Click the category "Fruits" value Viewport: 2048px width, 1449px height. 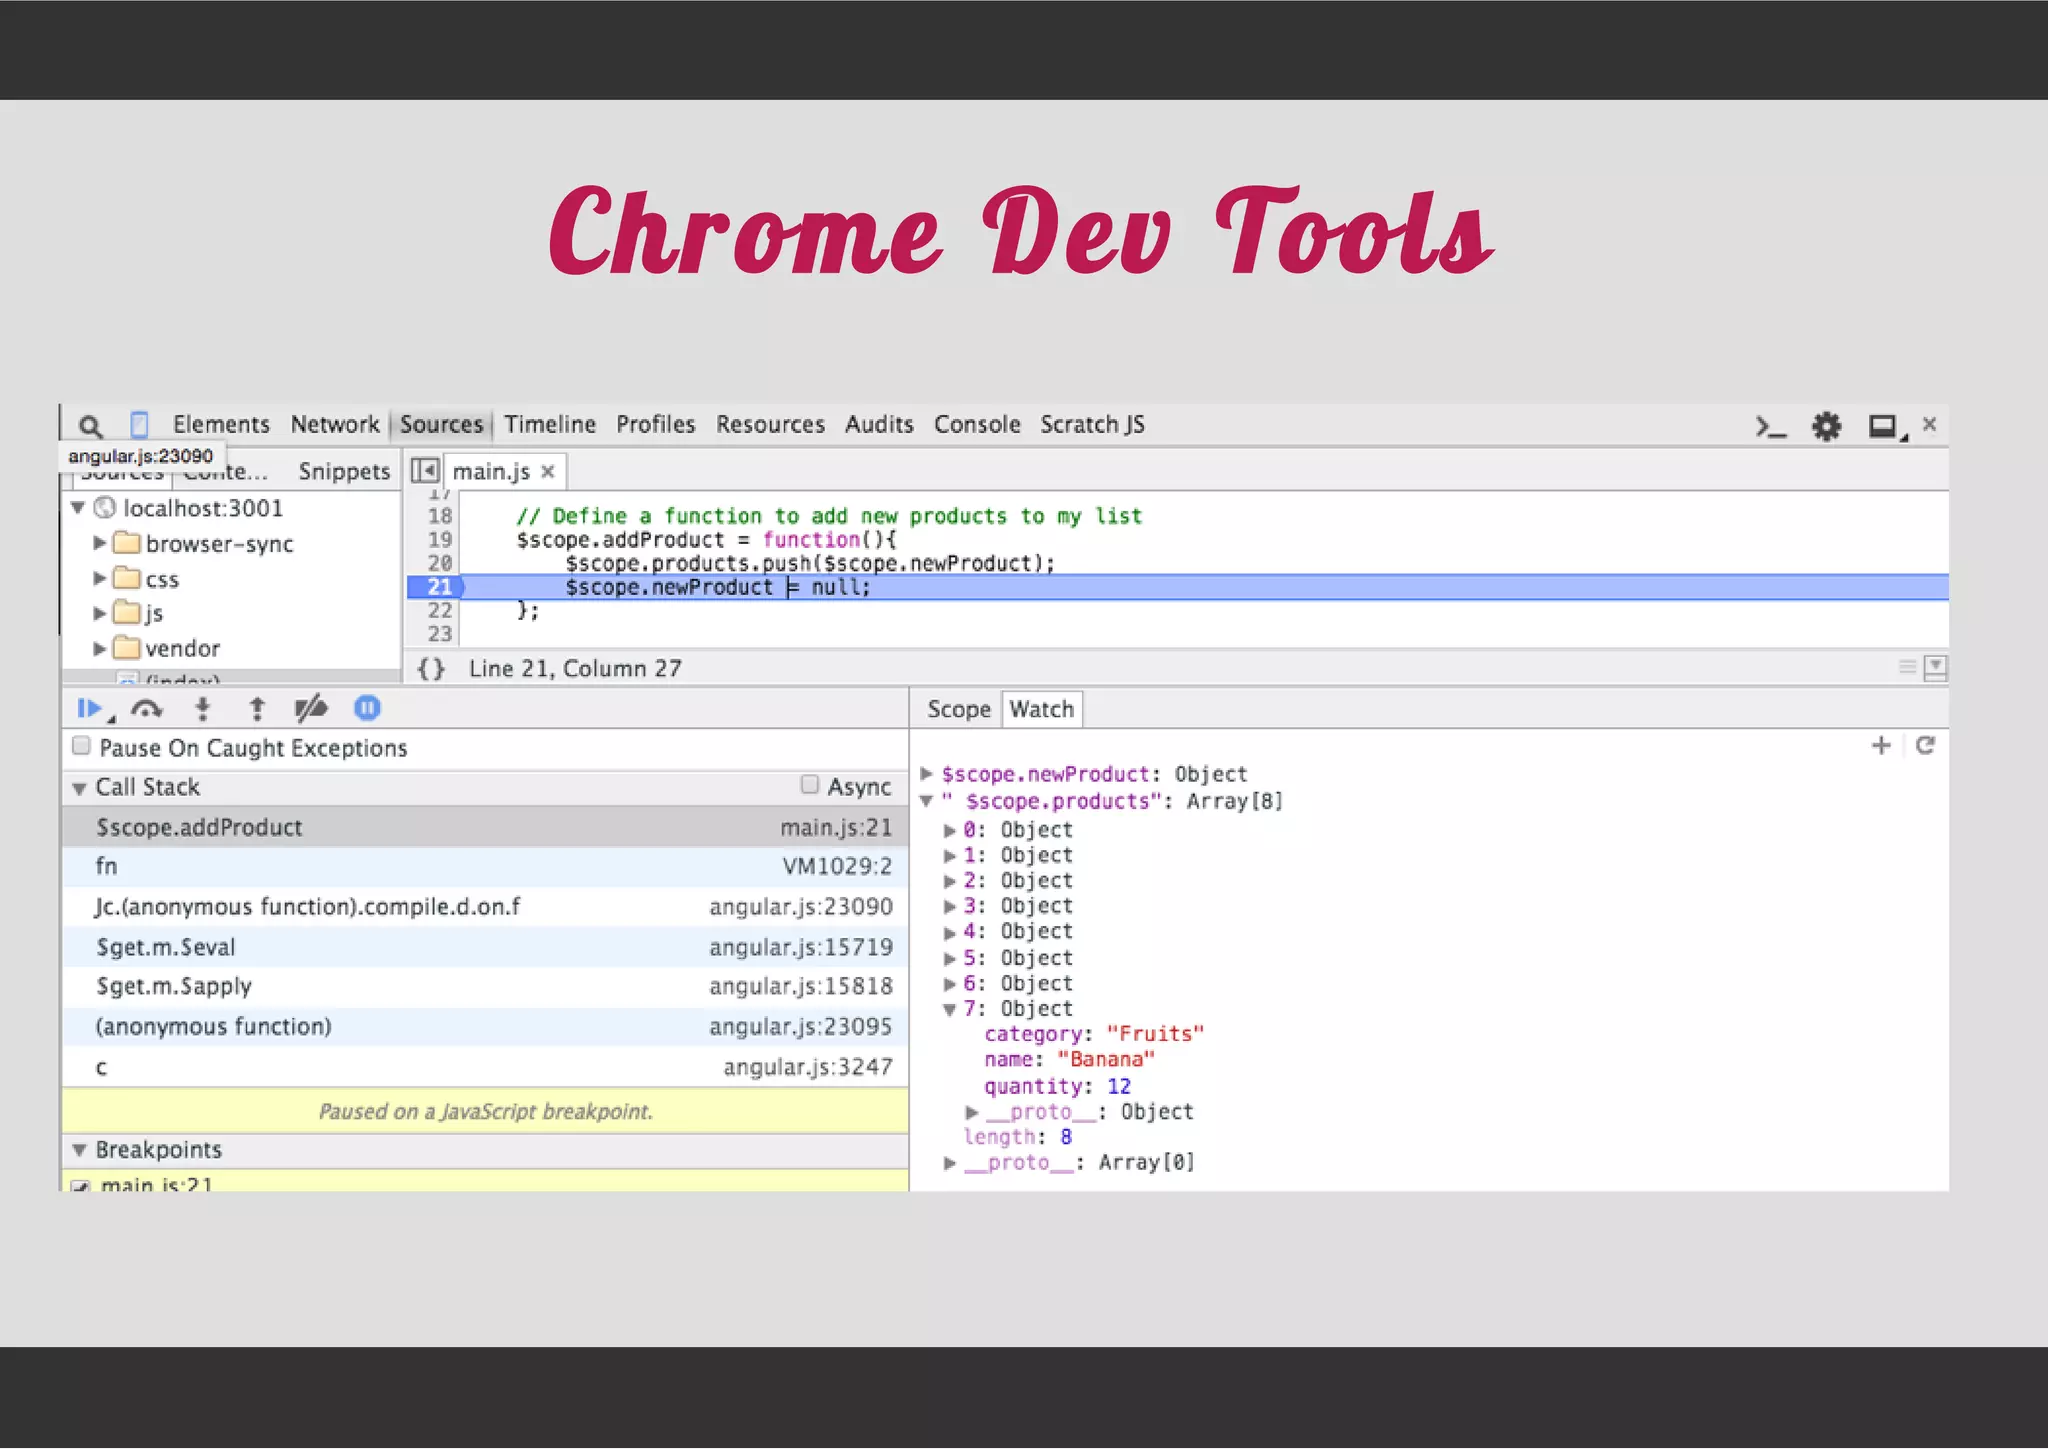(x=1155, y=1034)
